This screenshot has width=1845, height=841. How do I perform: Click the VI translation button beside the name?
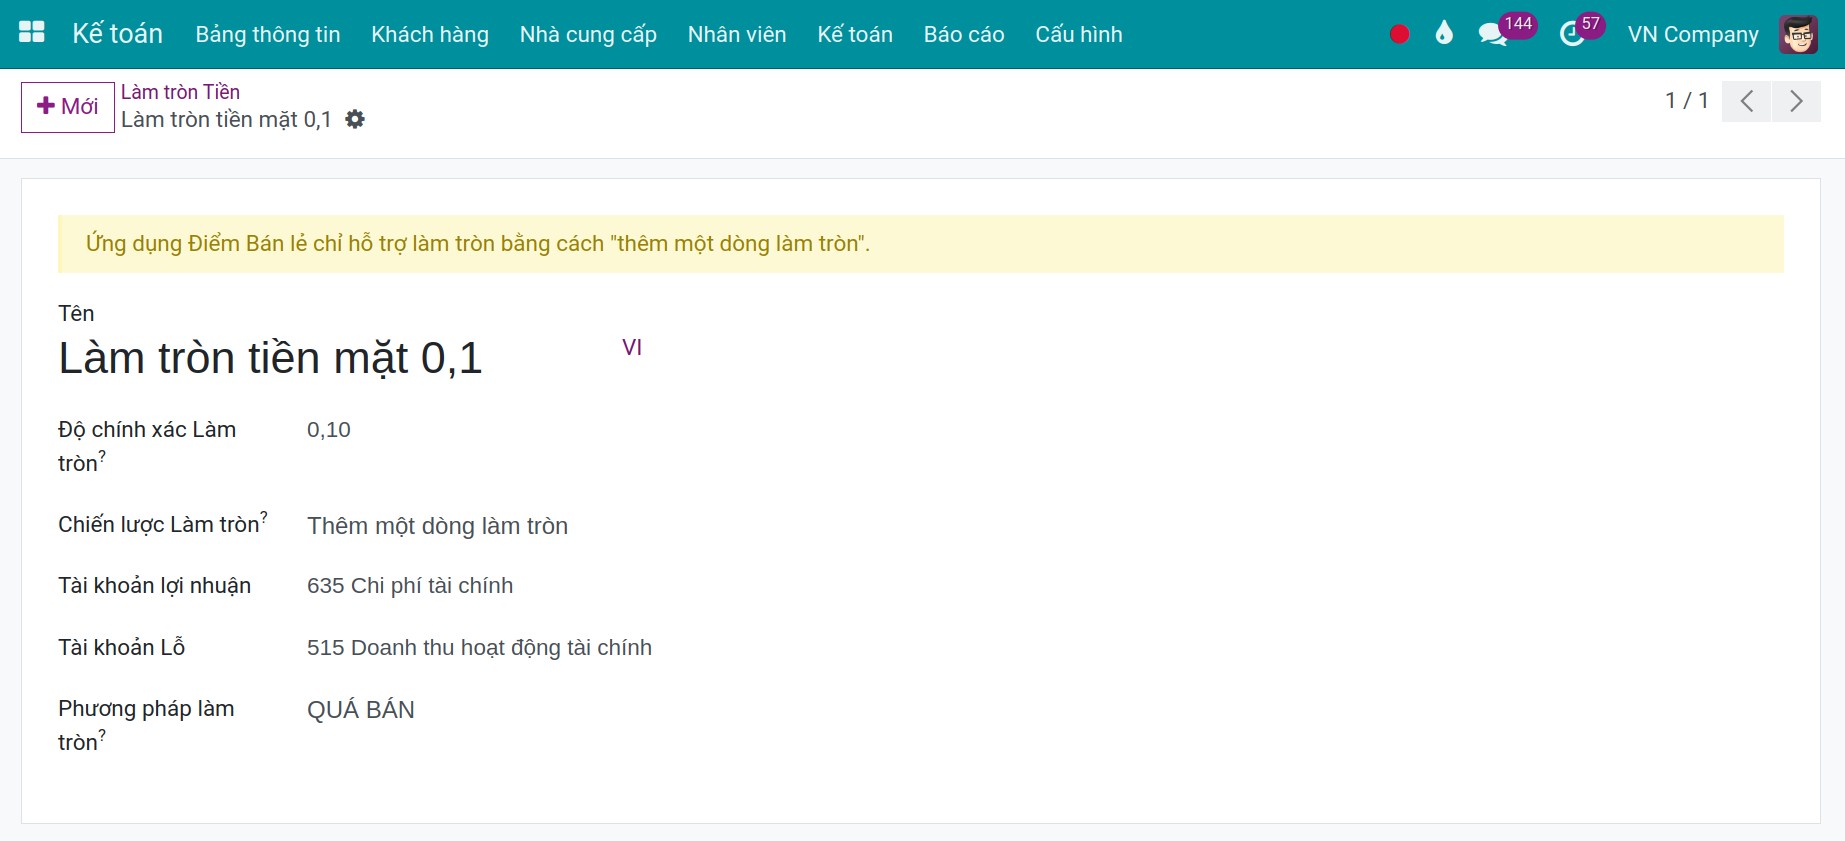pyautogui.click(x=632, y=347)
